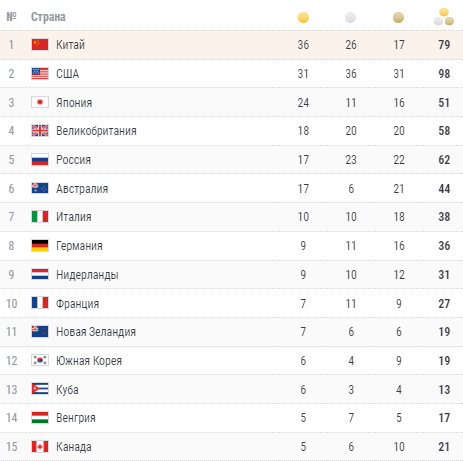
Task: Click the Страна column header
Action: pyautogui.click(x=48, y=17)
